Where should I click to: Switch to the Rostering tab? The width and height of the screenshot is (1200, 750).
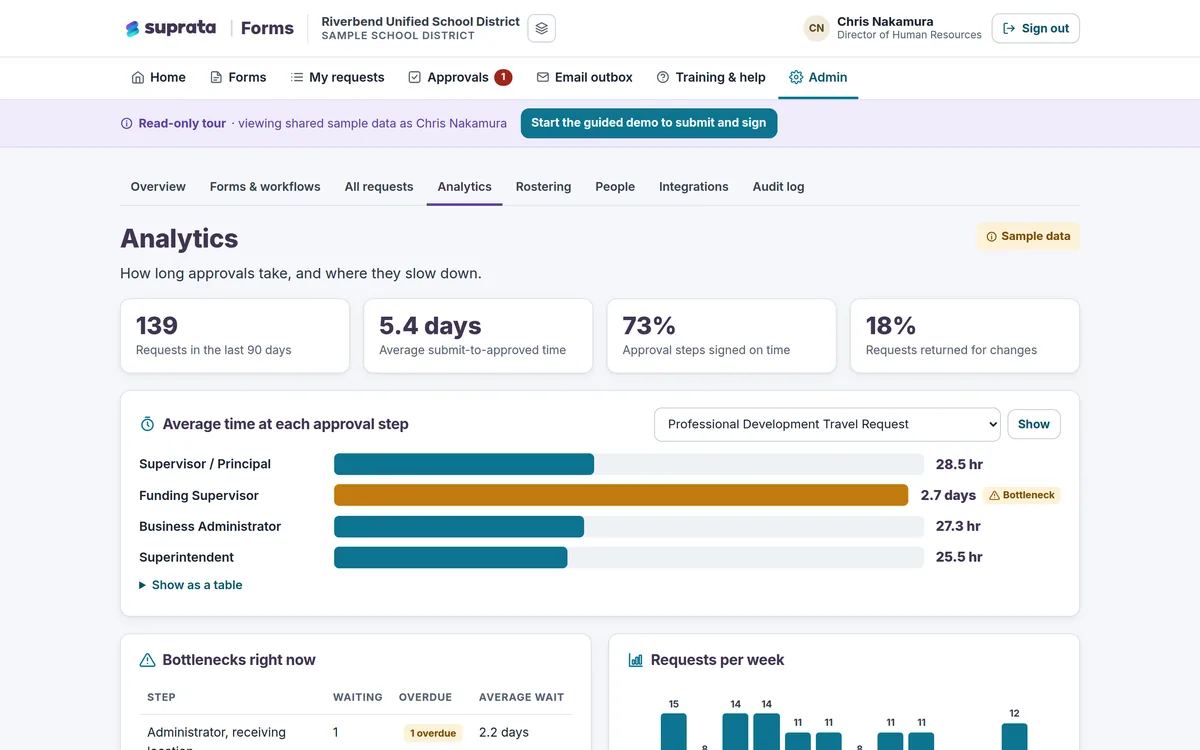(543, 187)
